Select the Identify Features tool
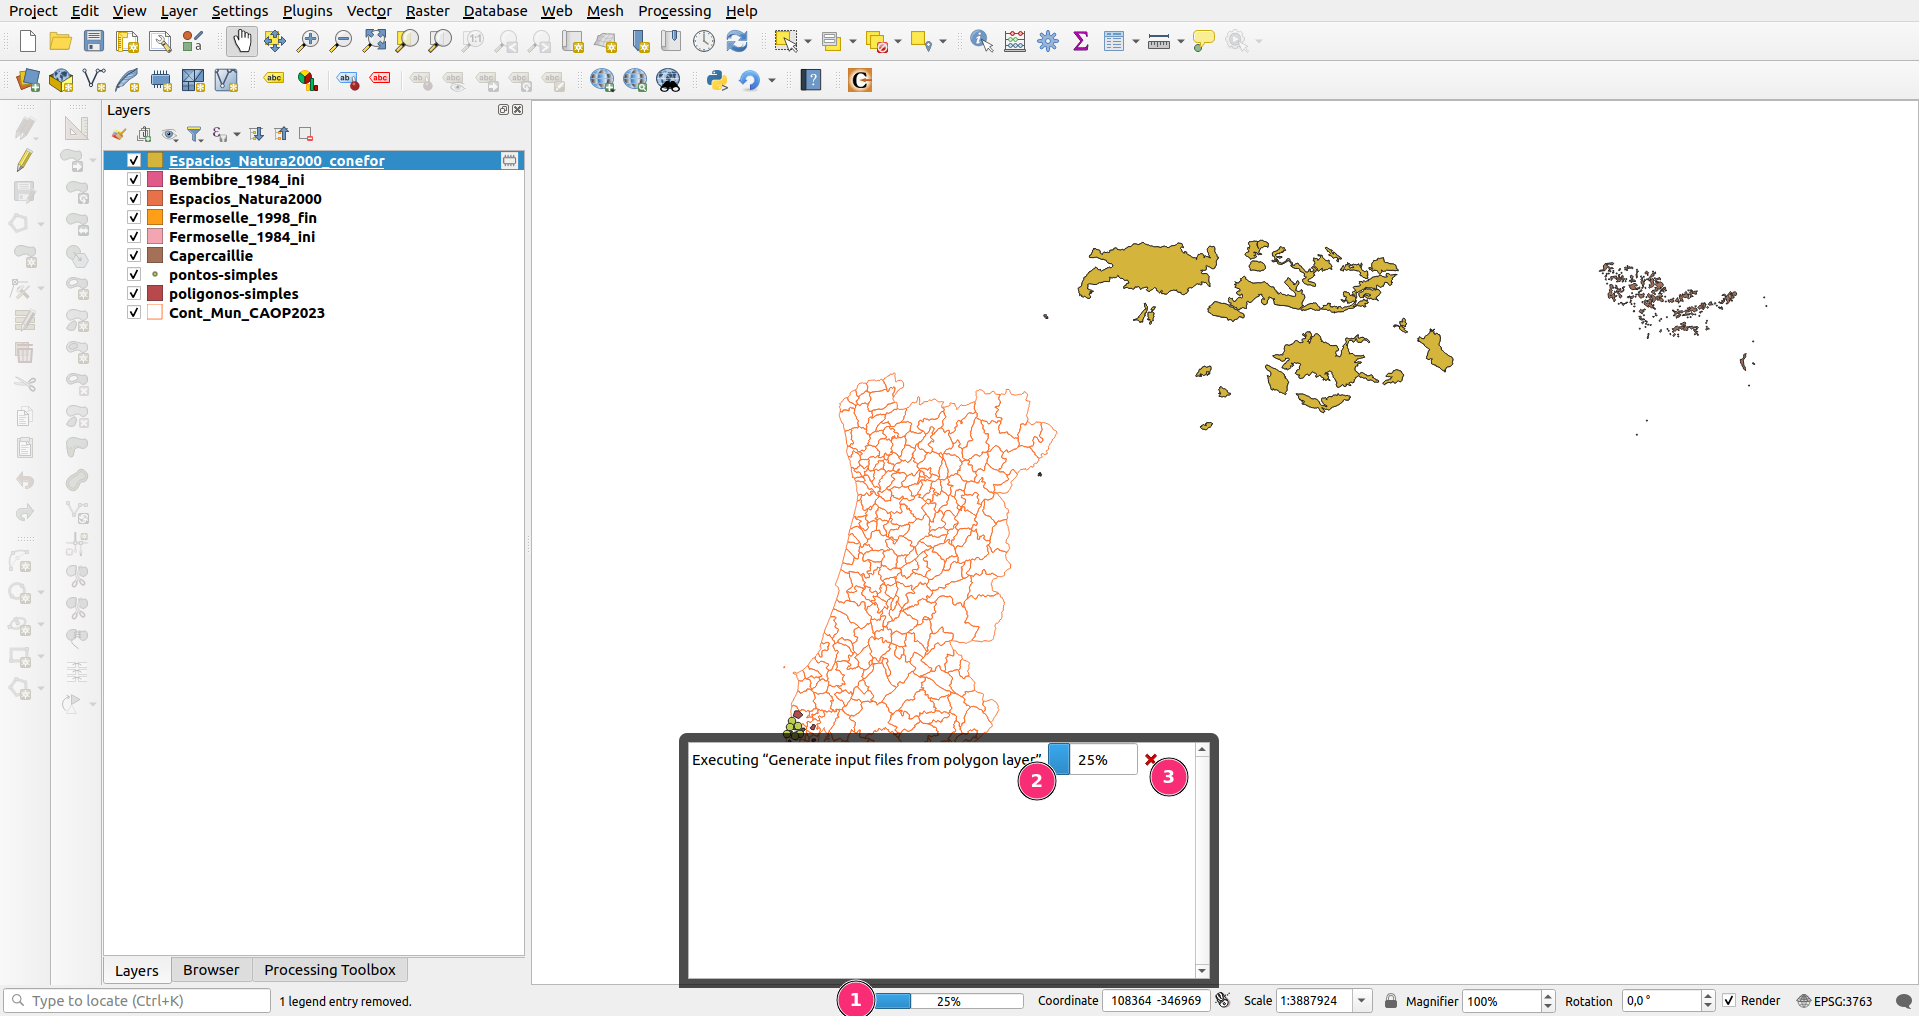 coord(982,41)
